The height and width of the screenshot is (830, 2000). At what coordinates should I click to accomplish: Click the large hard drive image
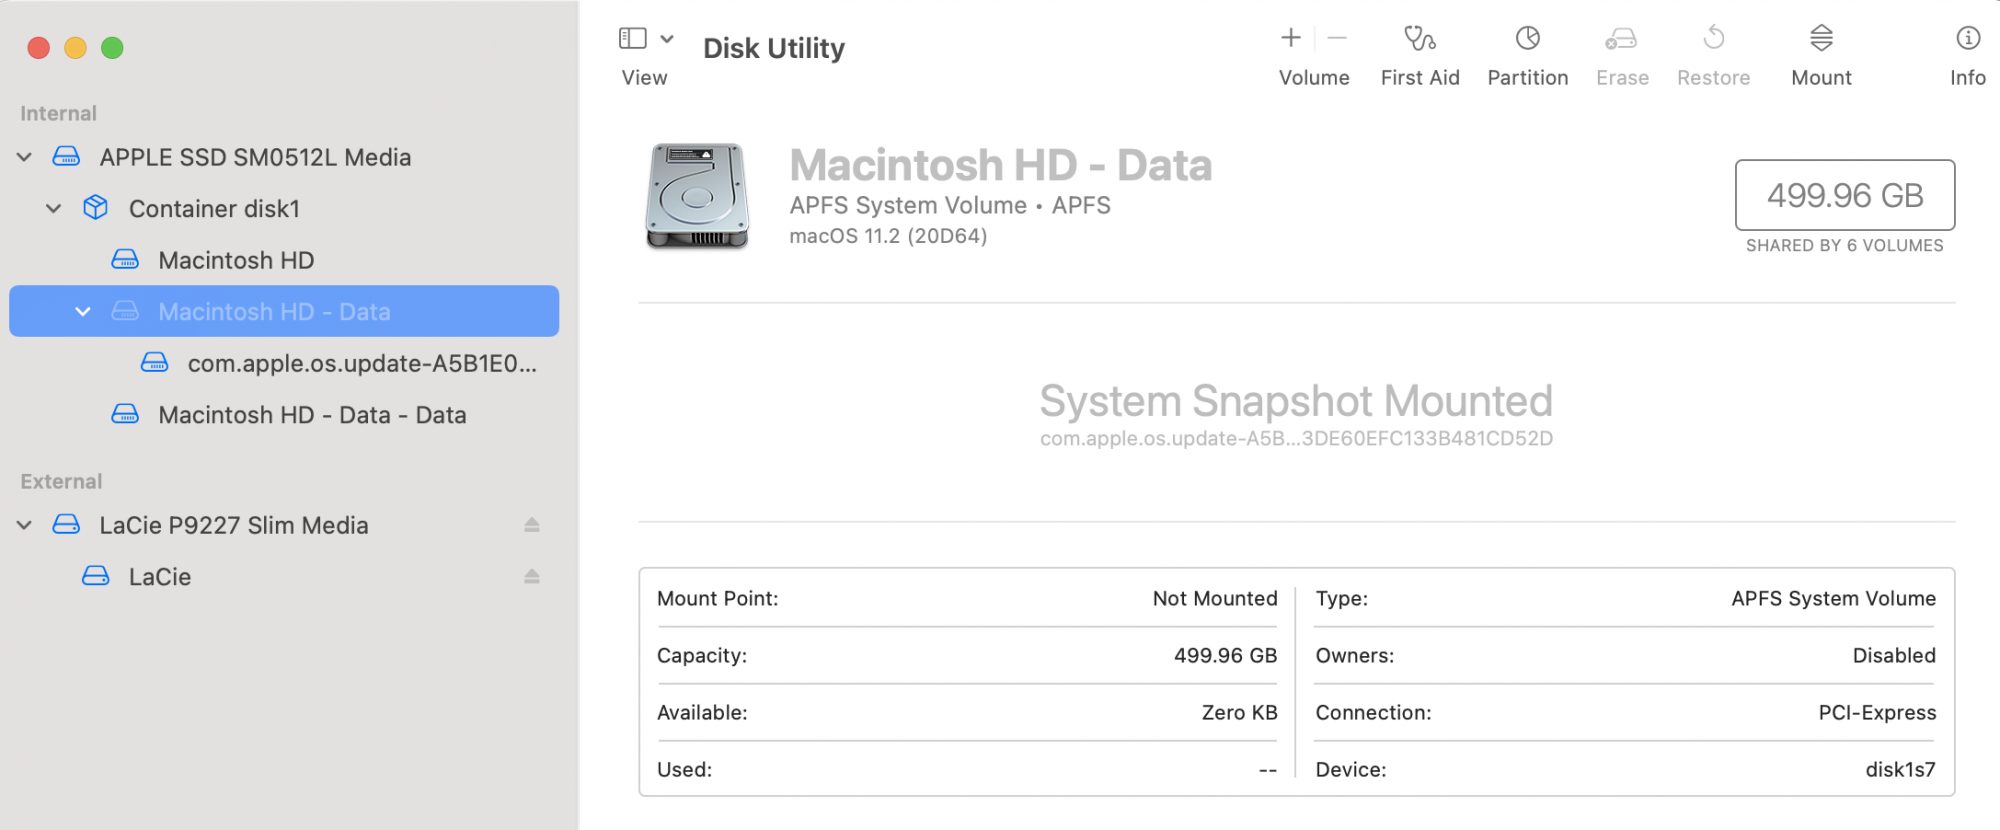click(697, 196)
